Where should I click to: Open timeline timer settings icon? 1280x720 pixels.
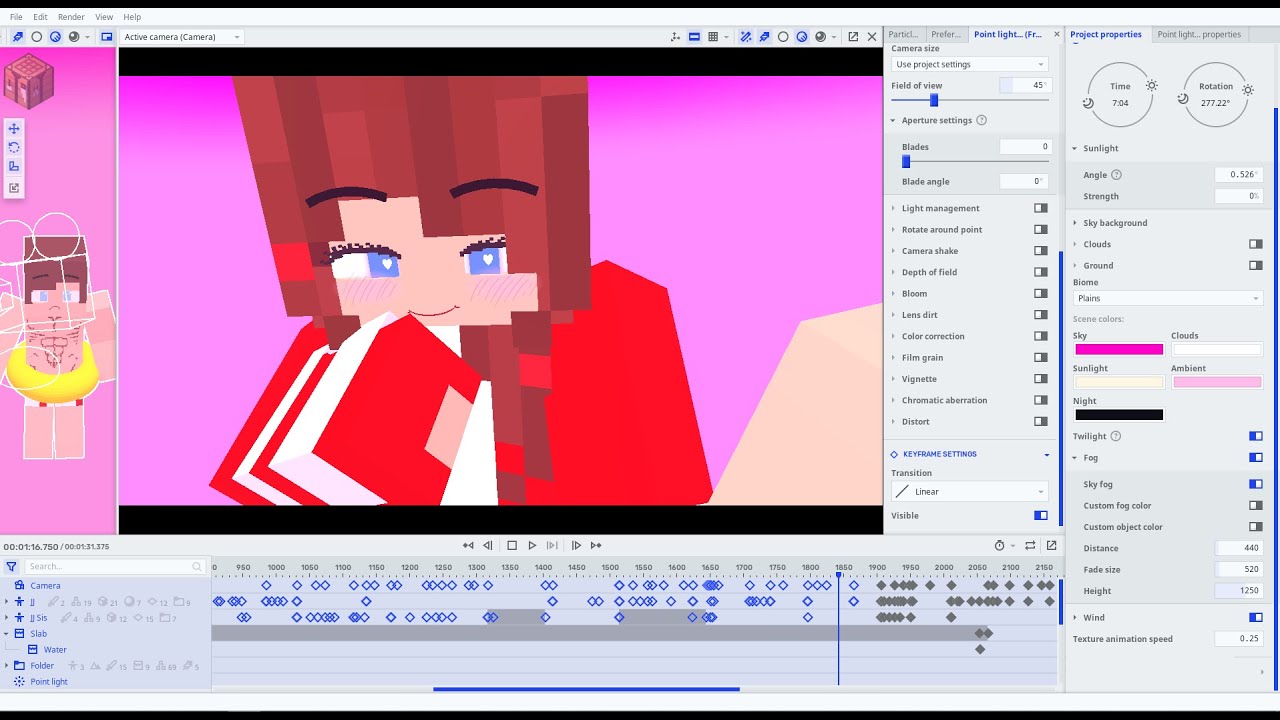[x=999, y=545]
